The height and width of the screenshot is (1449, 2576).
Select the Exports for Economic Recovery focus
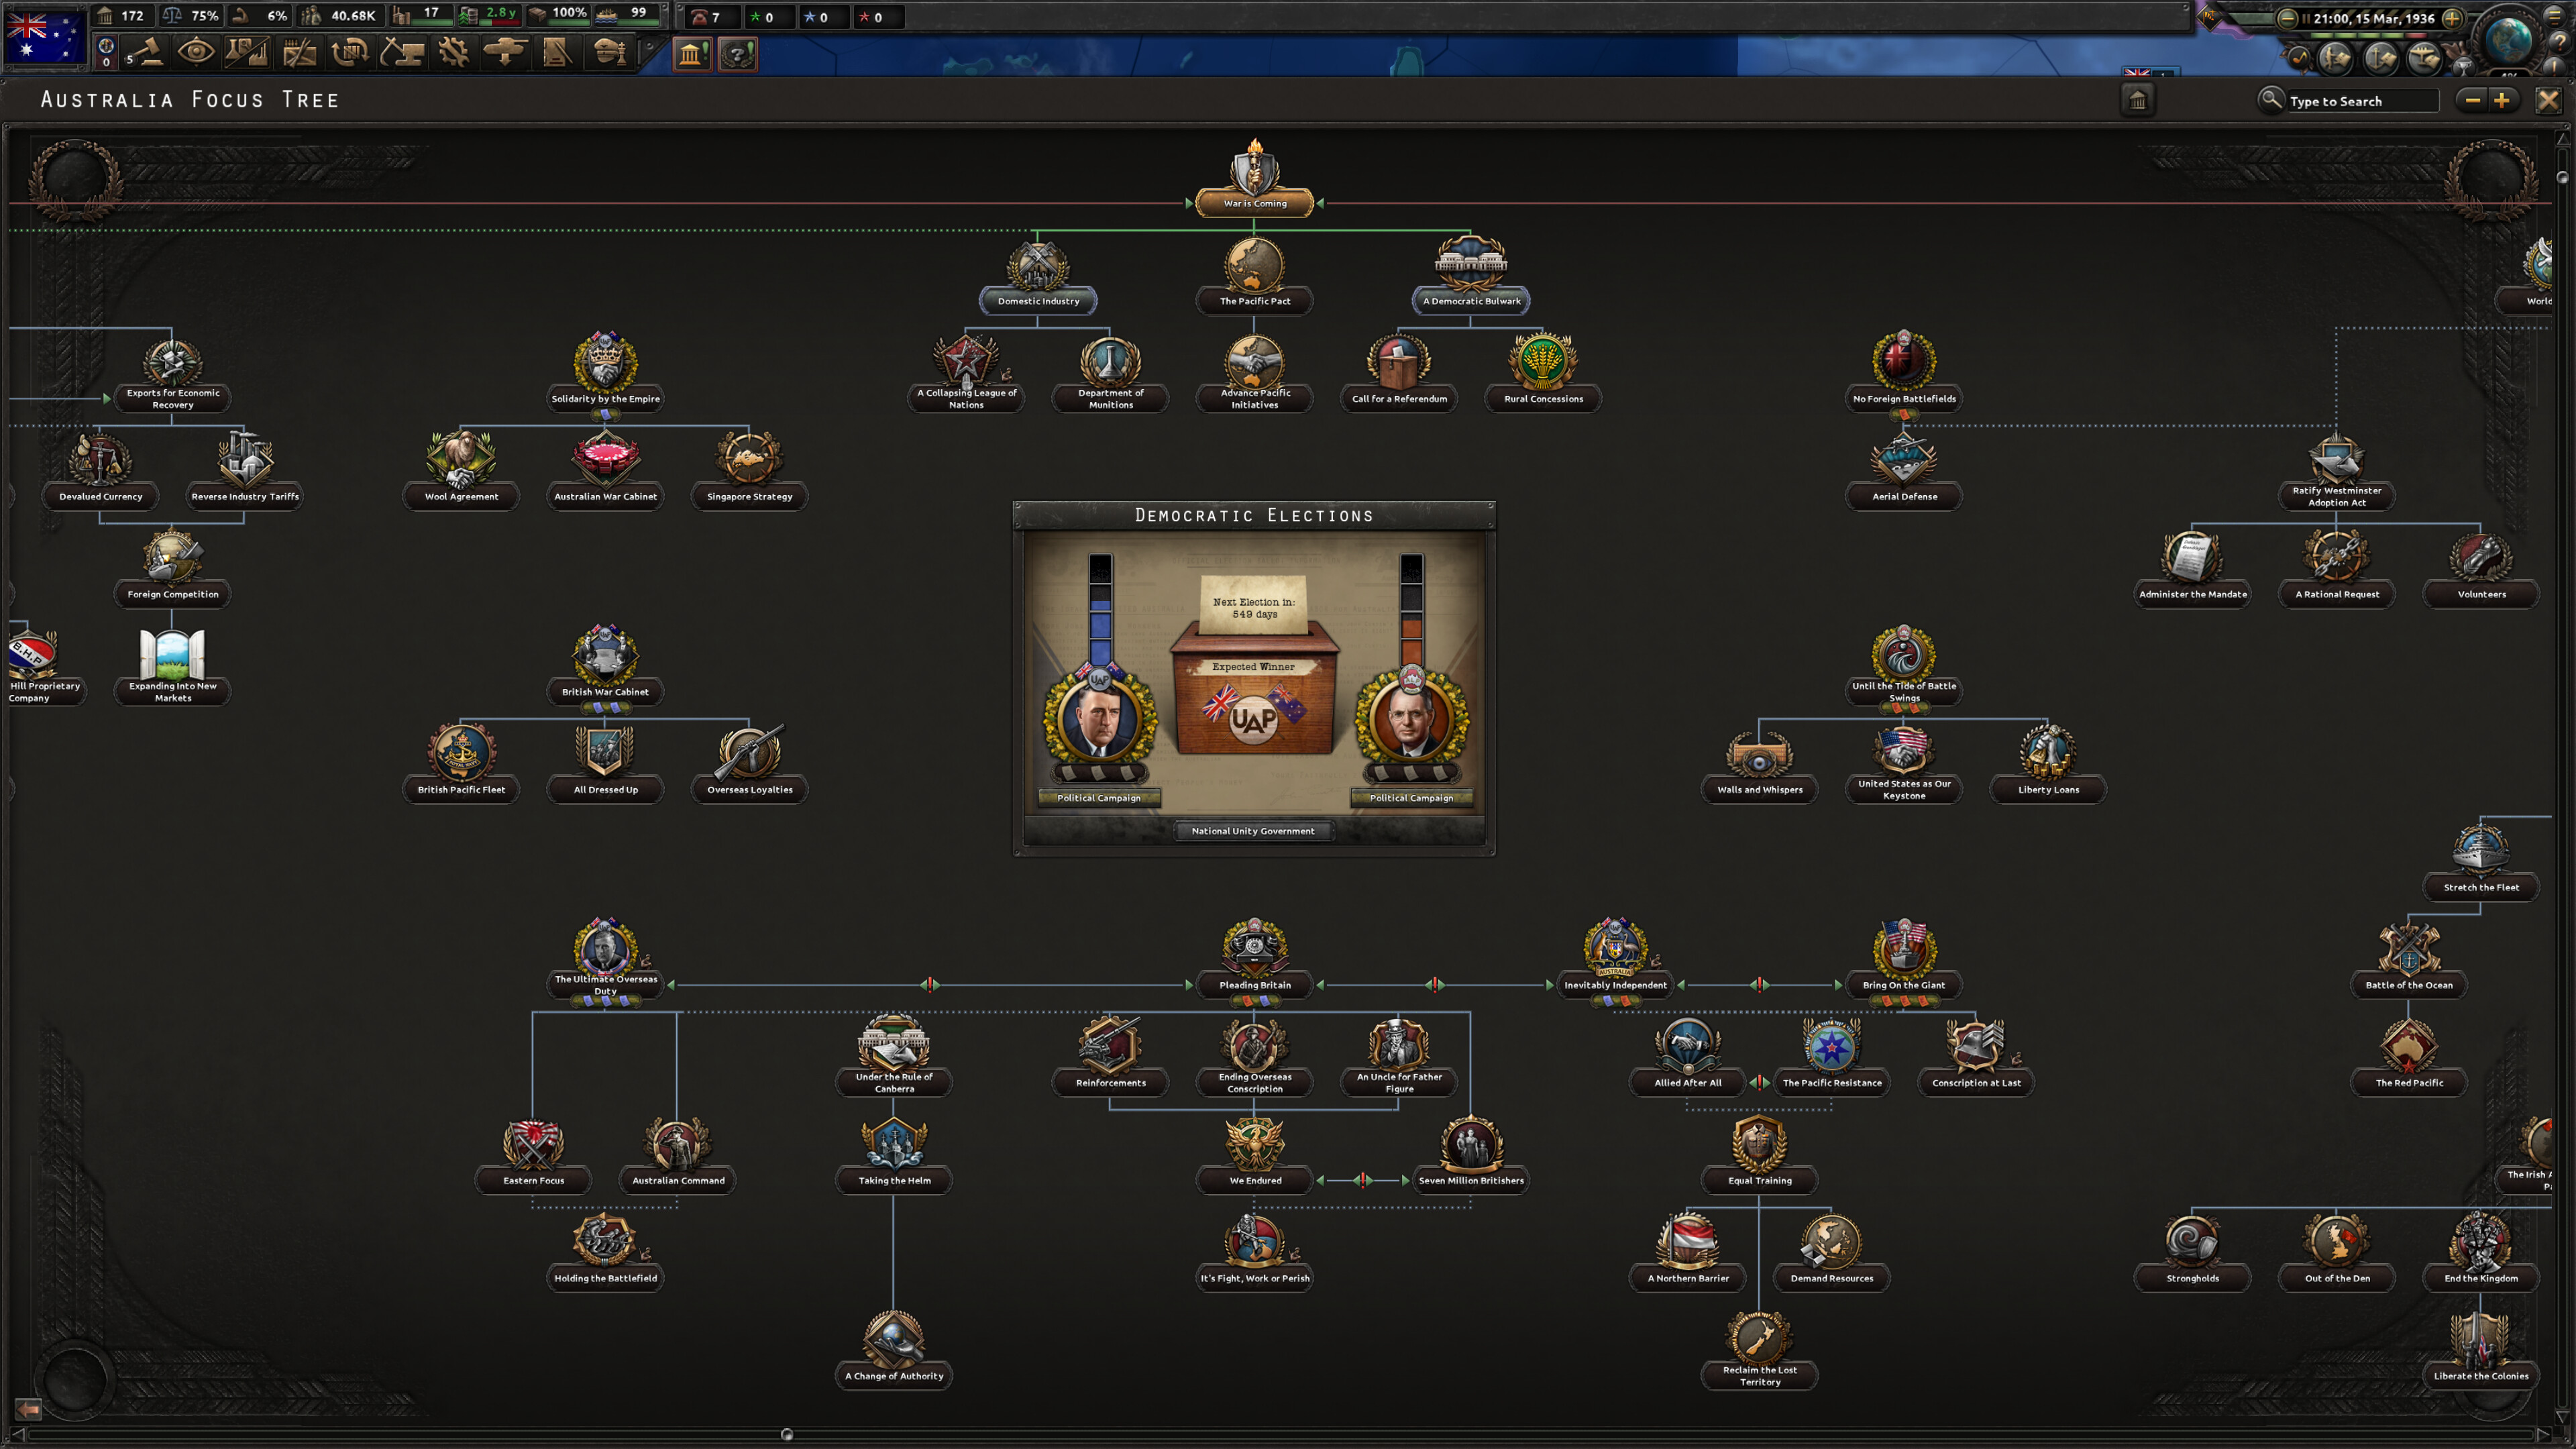point(172,374)
